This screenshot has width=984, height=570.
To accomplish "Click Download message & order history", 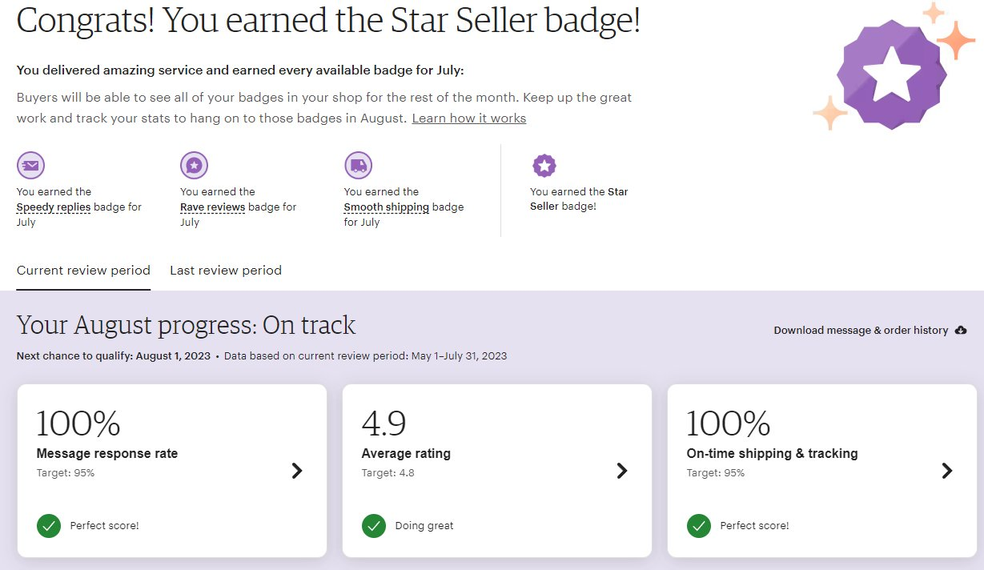I will point(861,330).
